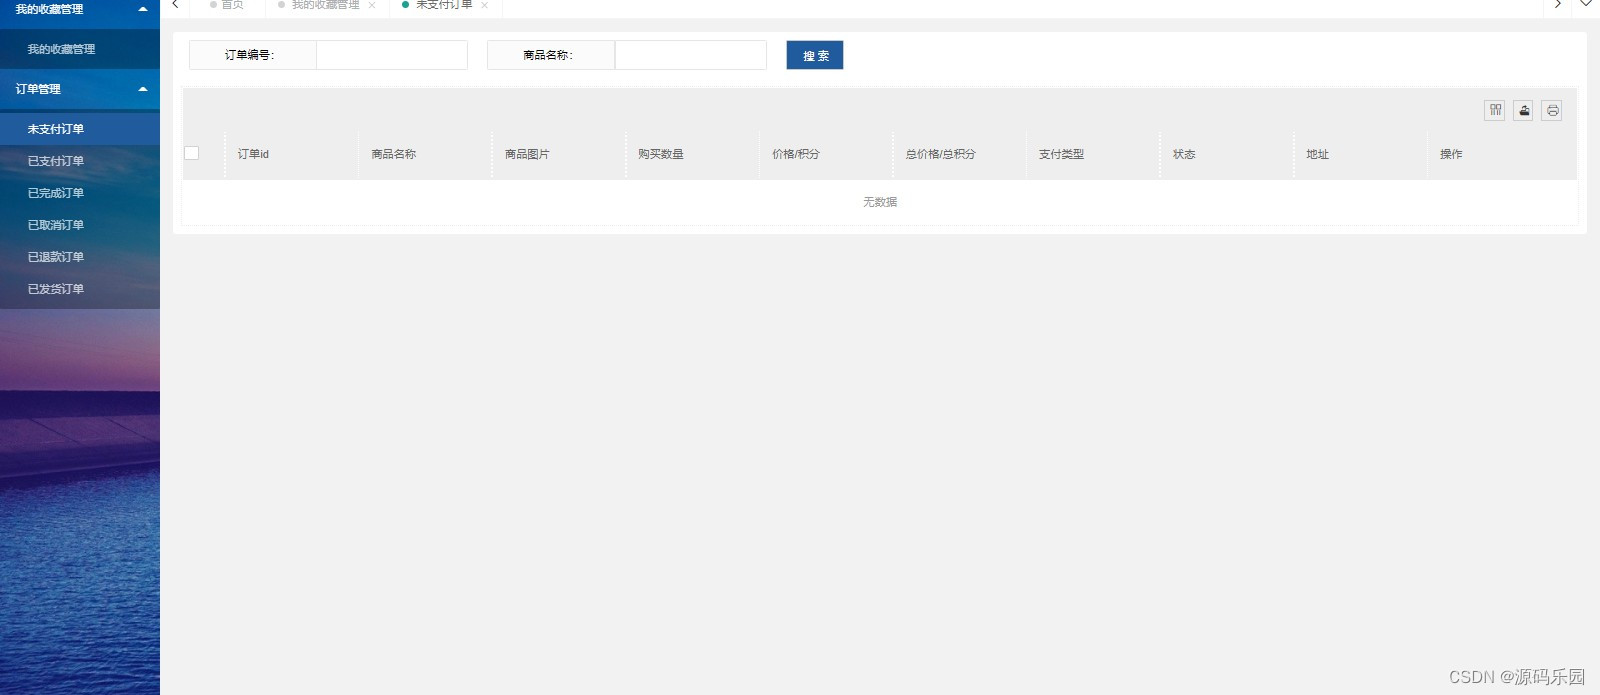Switch to the 首页 tab
Image resolution: width=1600 pixels, height=695 pixels.
click(x=226, y=5)
